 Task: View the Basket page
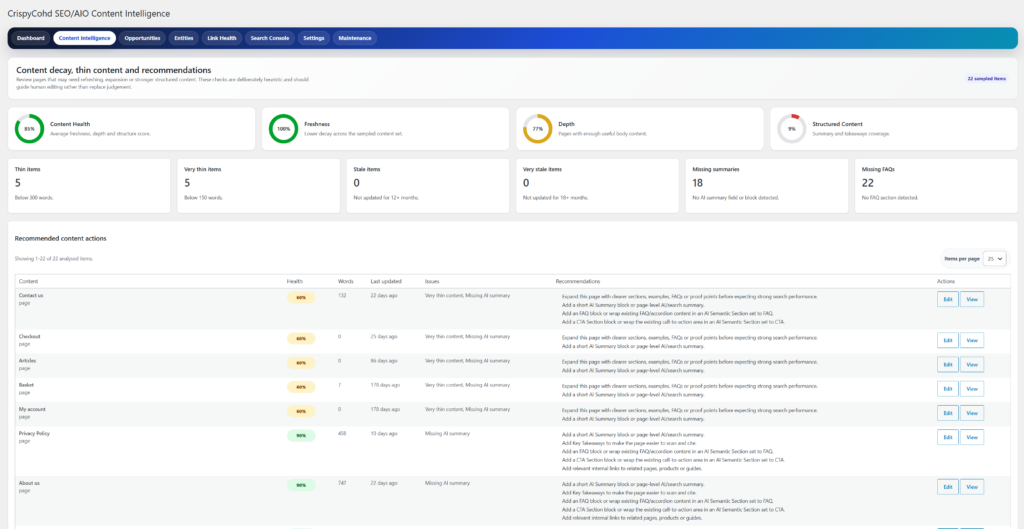(972, 389)
